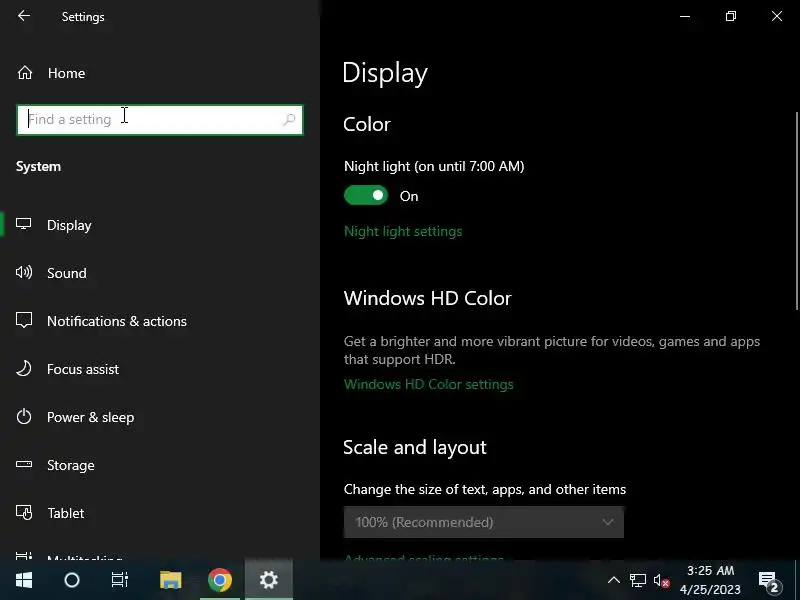Click the muted volume tray icon
800x600 pixels.
(x=661, y=581)
